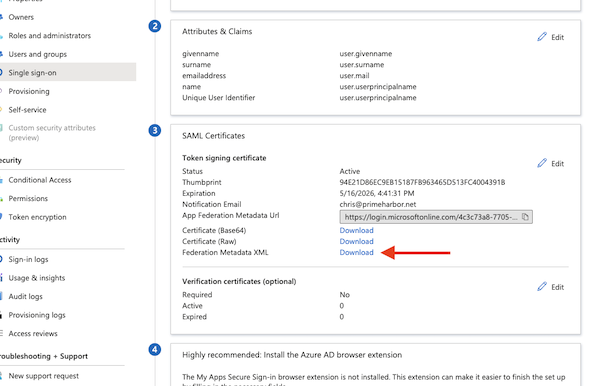
Task: Click notification email chris@primeharbor.net
Action: tap(378, 204)
